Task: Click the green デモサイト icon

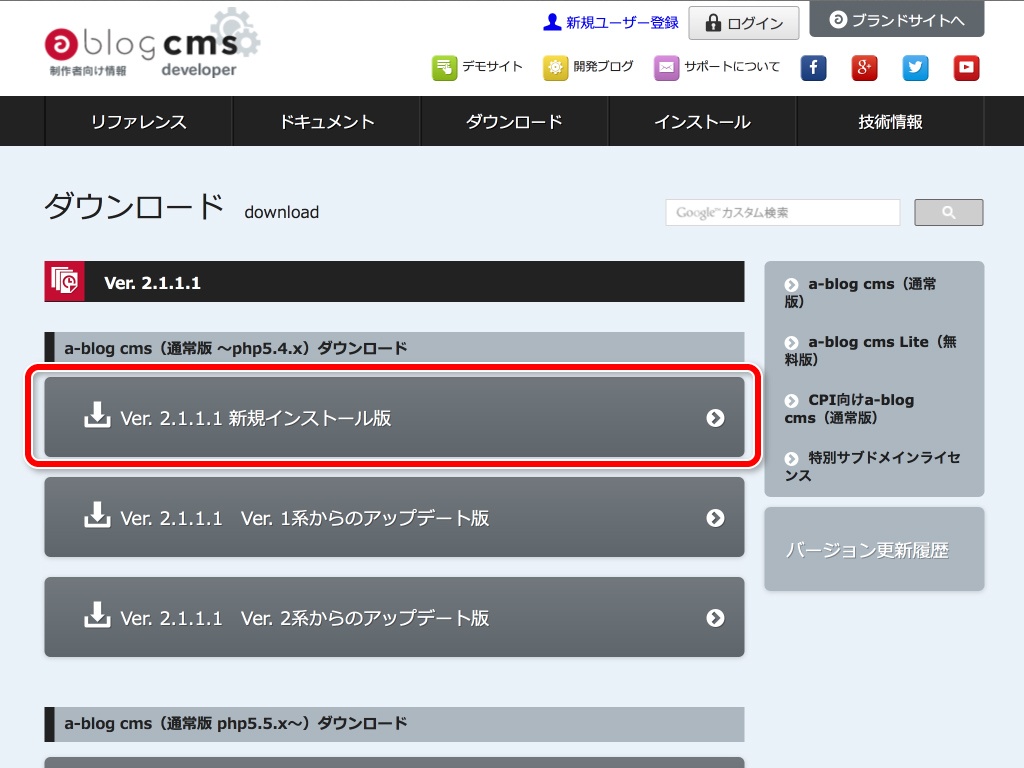Action: point(444,67)
